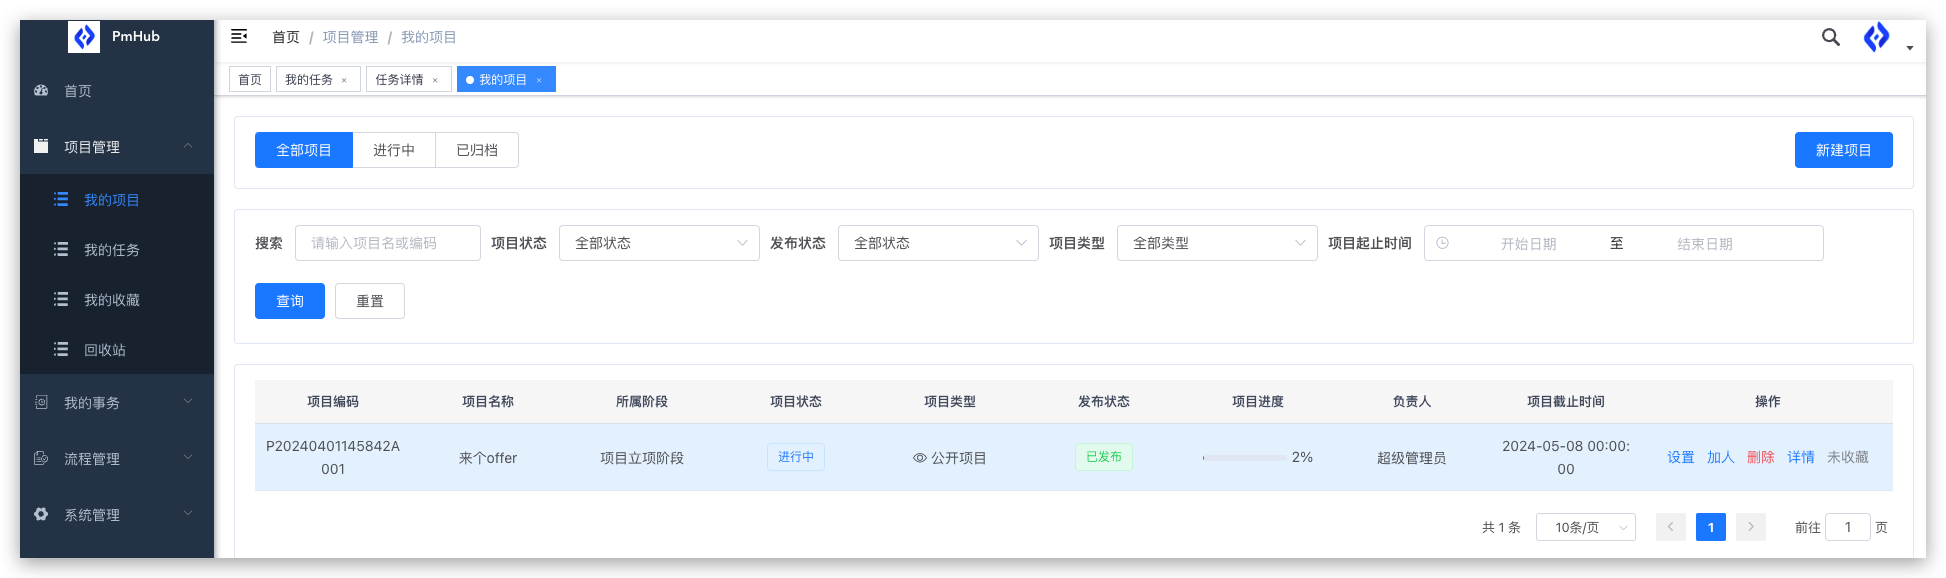Focus the 搜索 project name input
Image resolution: width=1946 pixels, height=578 pixels.
[x=388, y=243]
